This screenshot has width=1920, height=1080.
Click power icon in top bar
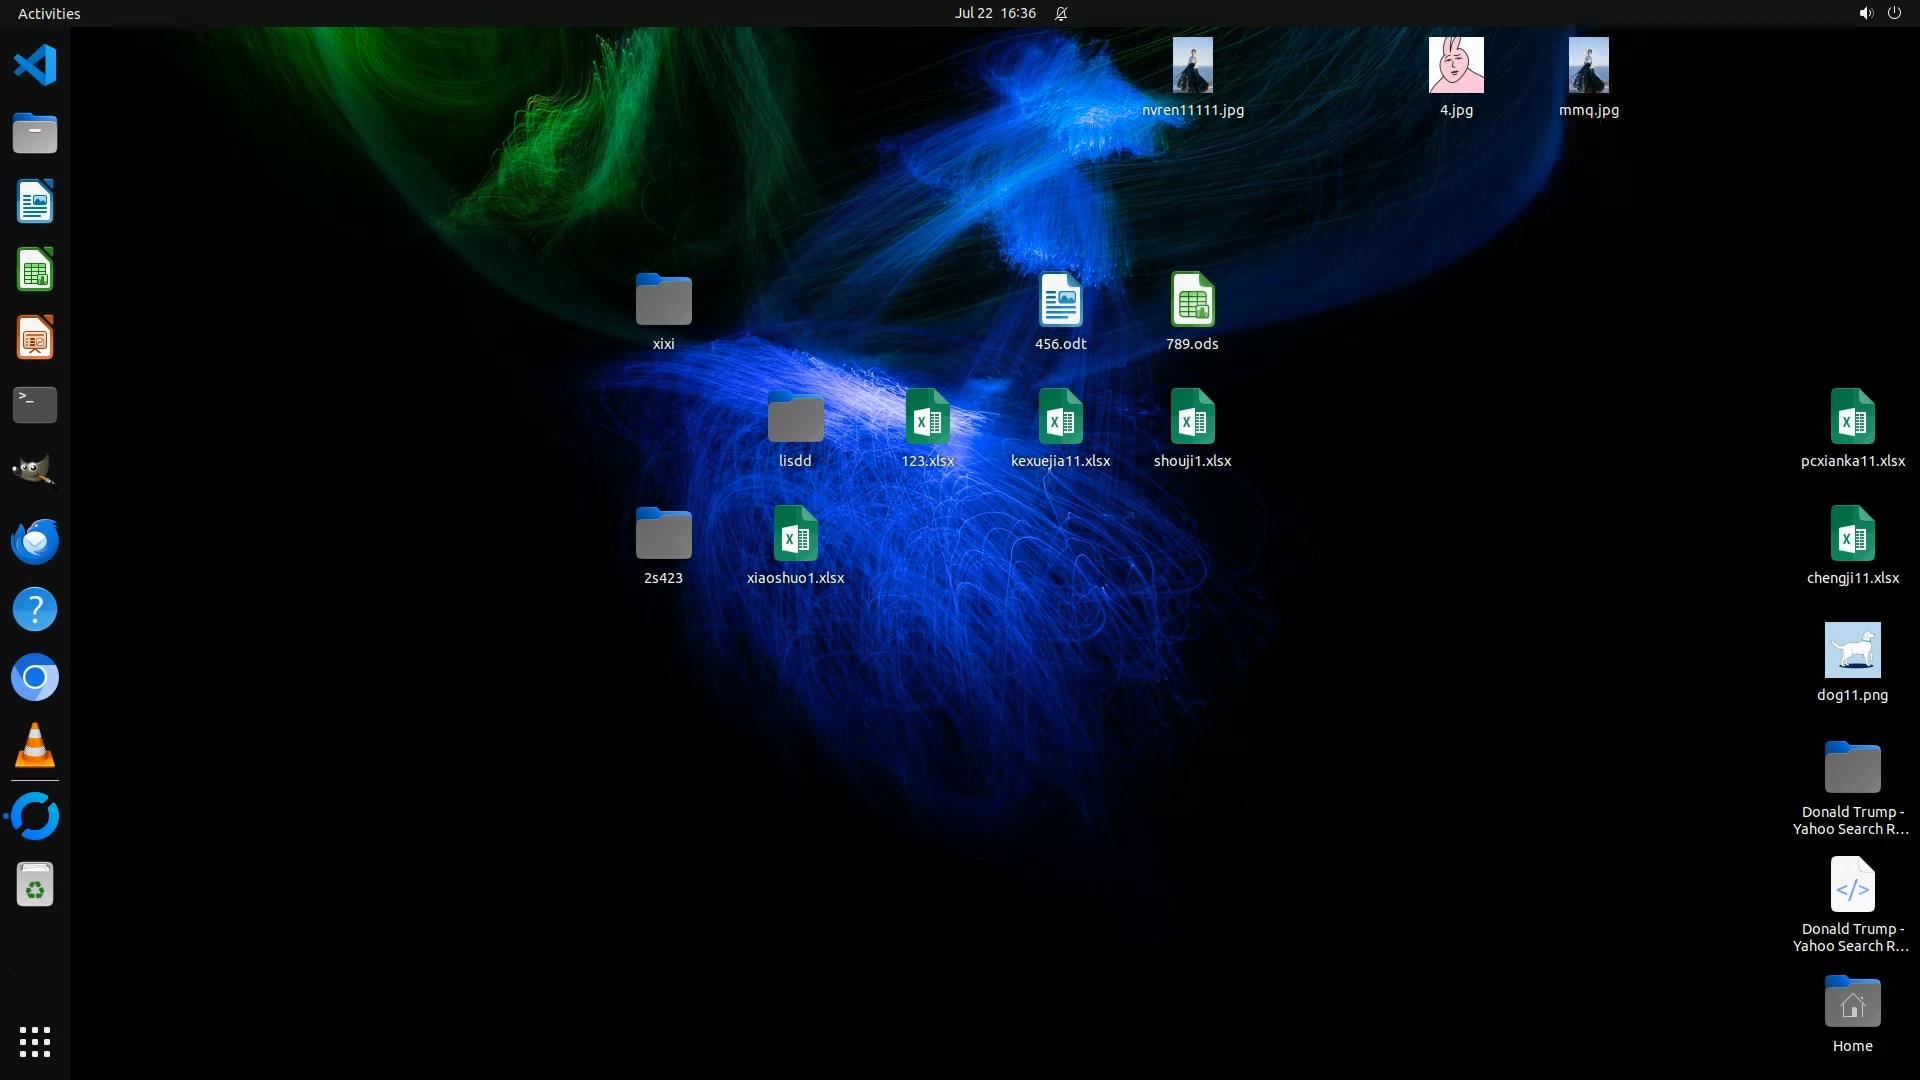(x=1894, y=13)
